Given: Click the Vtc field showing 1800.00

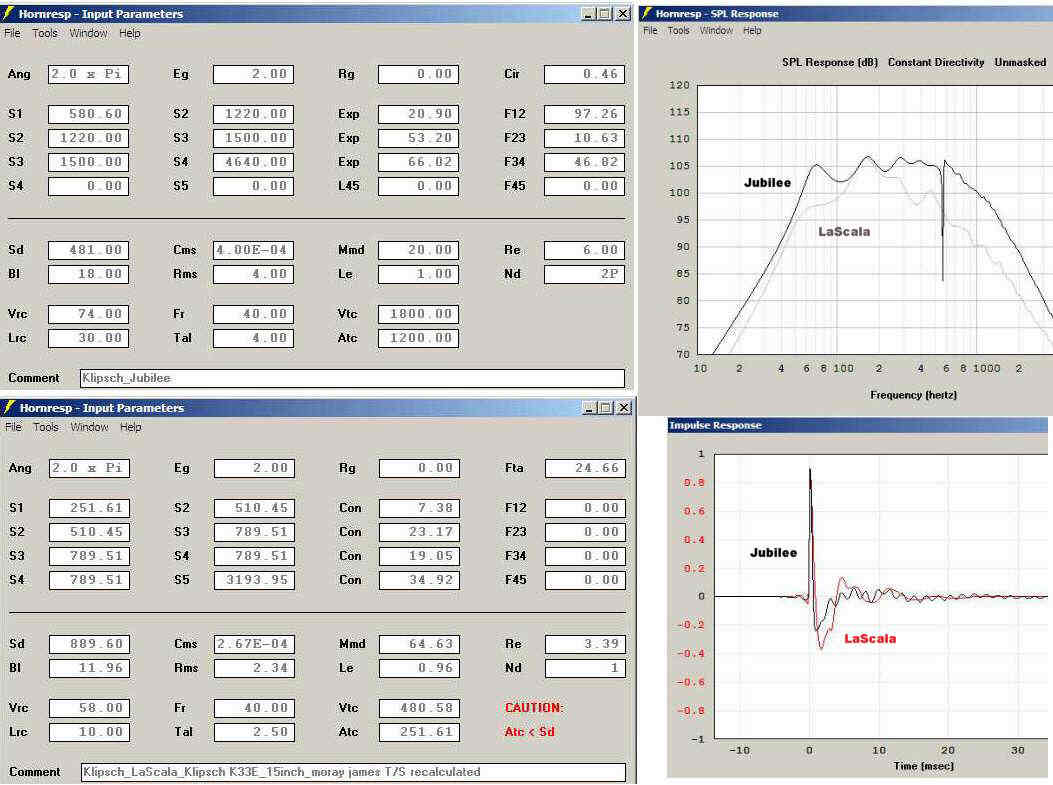Looking at the screenshot, I should (418, 314).
